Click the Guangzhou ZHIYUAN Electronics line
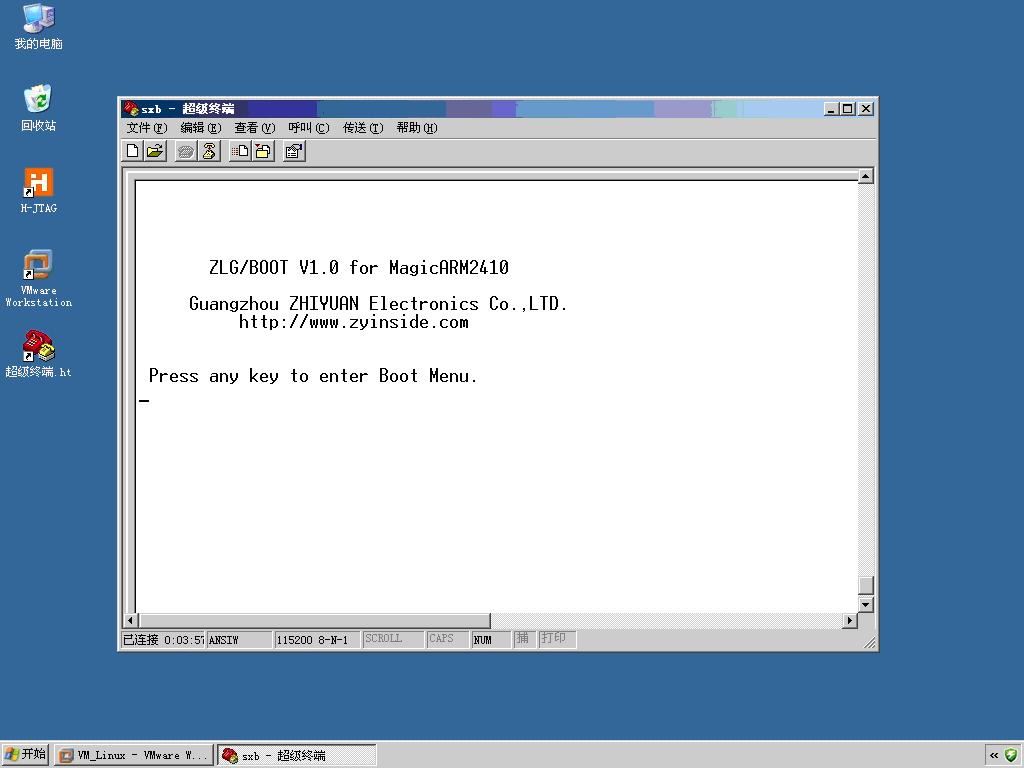1024x768 pixels. click(x=378, y=304)
